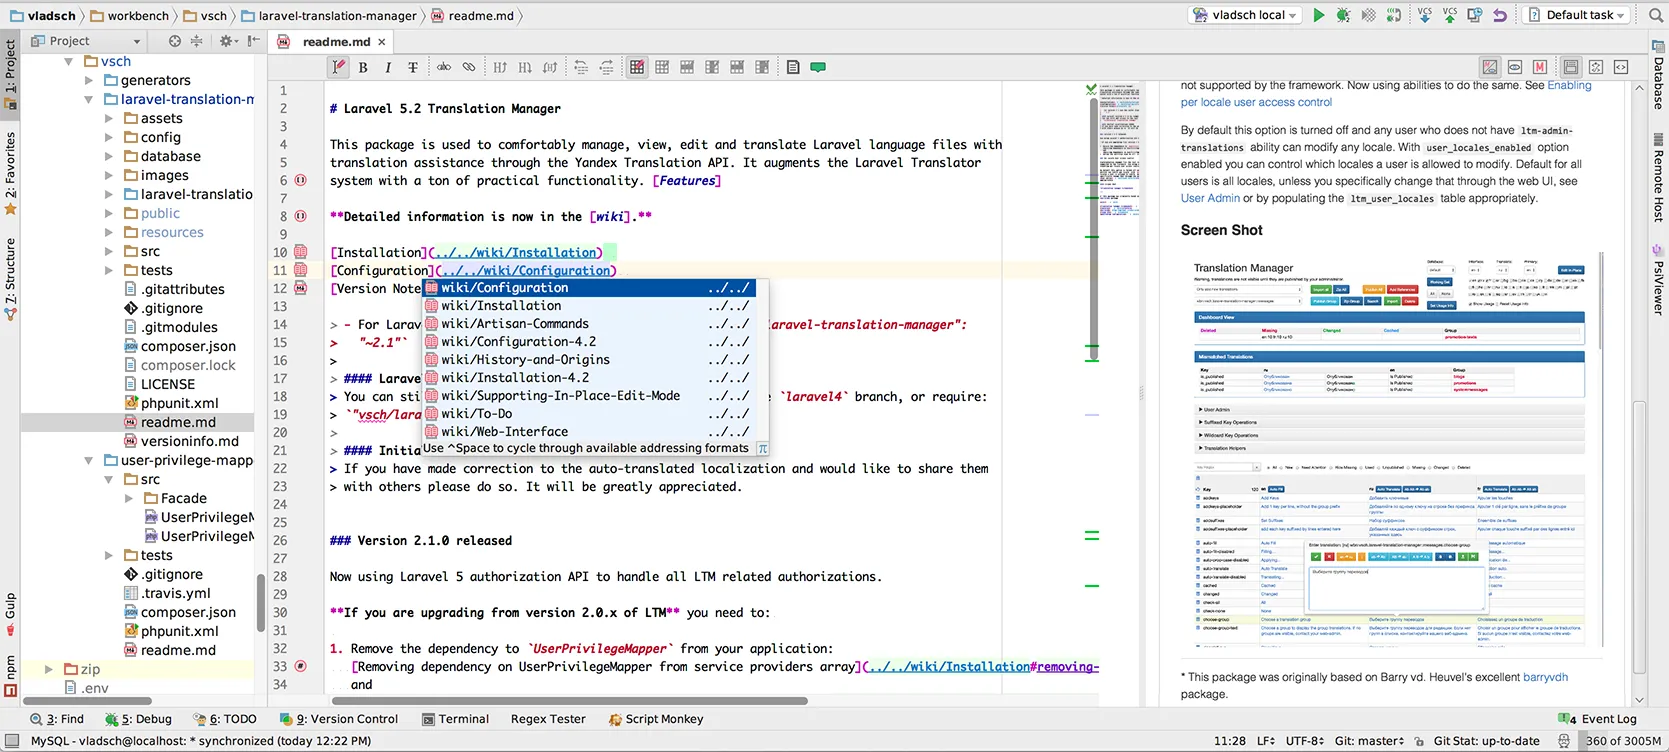The image size is (1669, 752).
Task: Open the Terminal tool window tab
Action: 455,719
